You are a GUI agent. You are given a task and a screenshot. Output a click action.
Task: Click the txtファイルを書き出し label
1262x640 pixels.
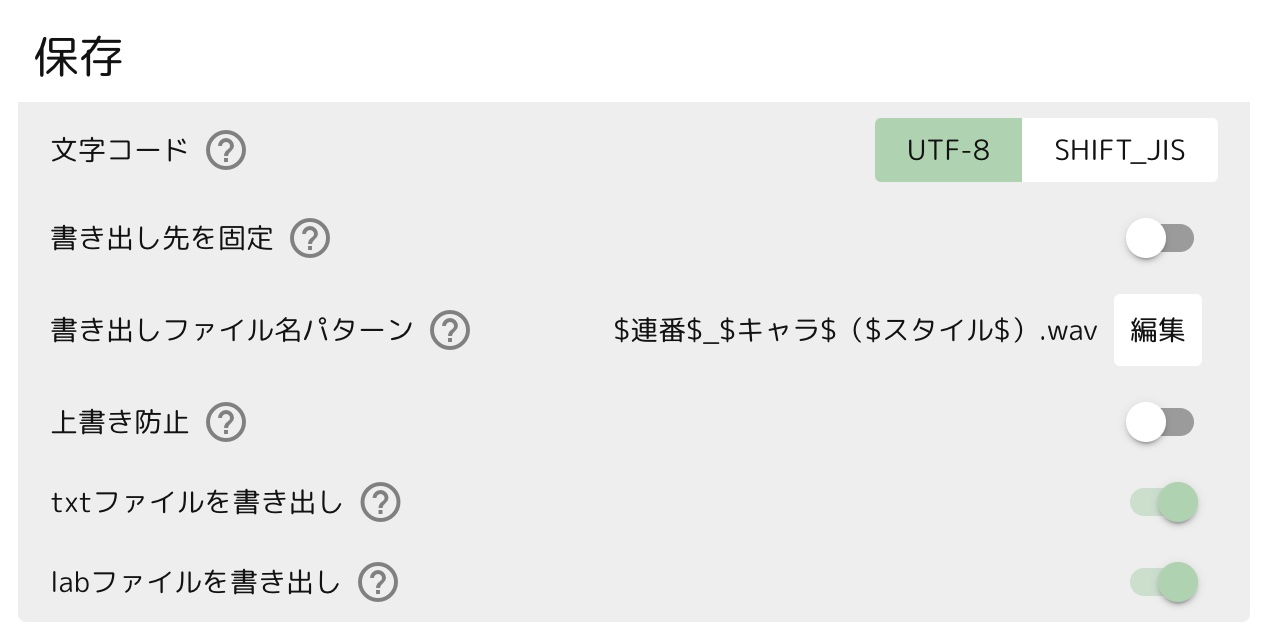click(x=197, y=502)
